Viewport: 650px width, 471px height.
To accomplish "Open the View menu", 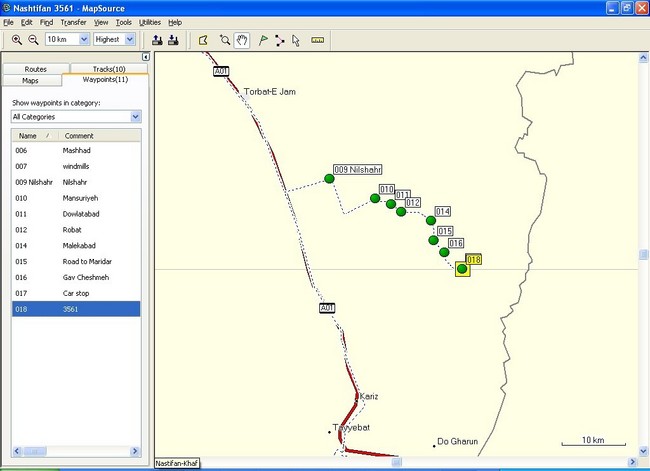I will click(101, 22).
